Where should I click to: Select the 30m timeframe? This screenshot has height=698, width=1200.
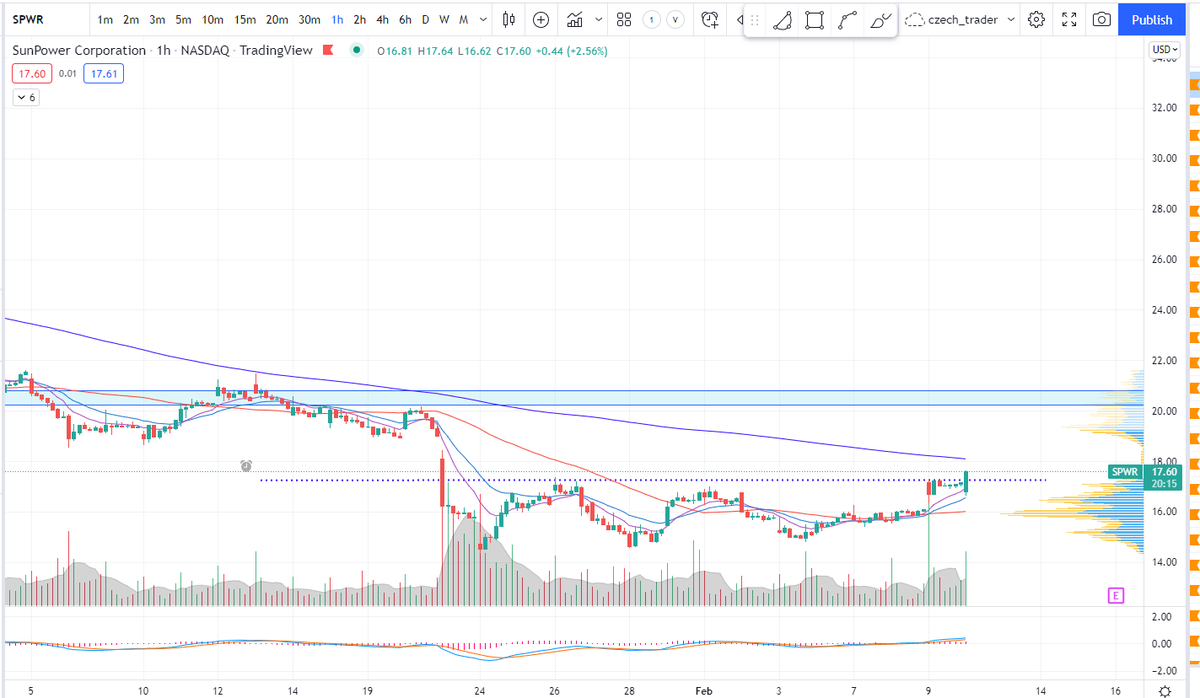pyautogui.click(x=310, y=19)
